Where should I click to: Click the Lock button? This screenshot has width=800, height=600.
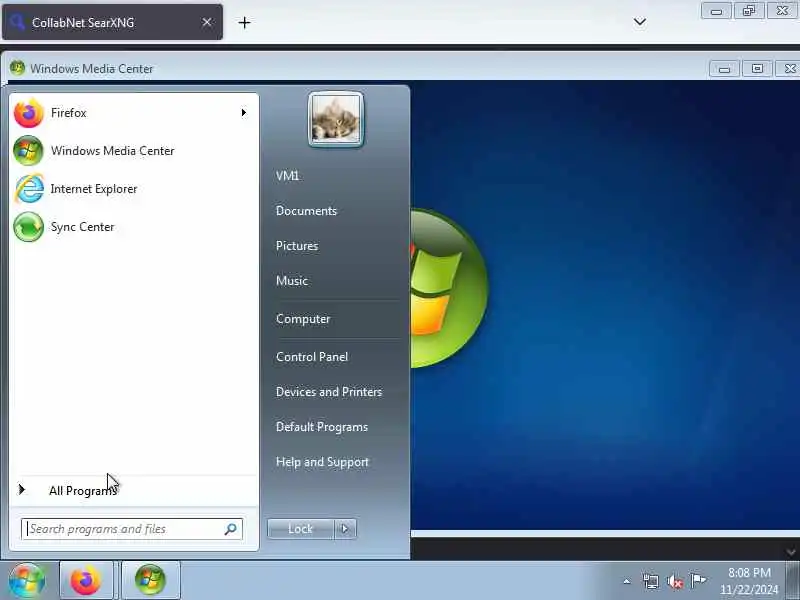301,529
